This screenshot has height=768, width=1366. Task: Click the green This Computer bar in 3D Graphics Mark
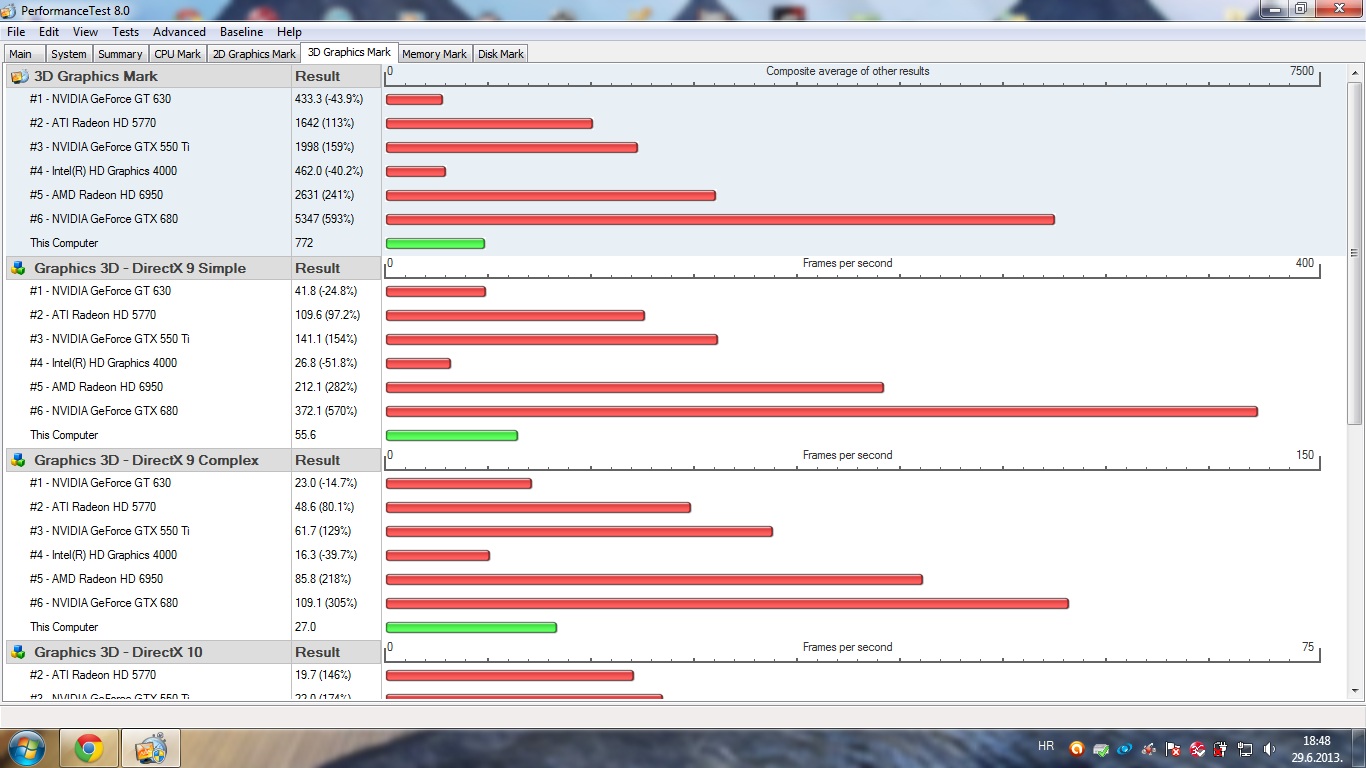point(435,244)
